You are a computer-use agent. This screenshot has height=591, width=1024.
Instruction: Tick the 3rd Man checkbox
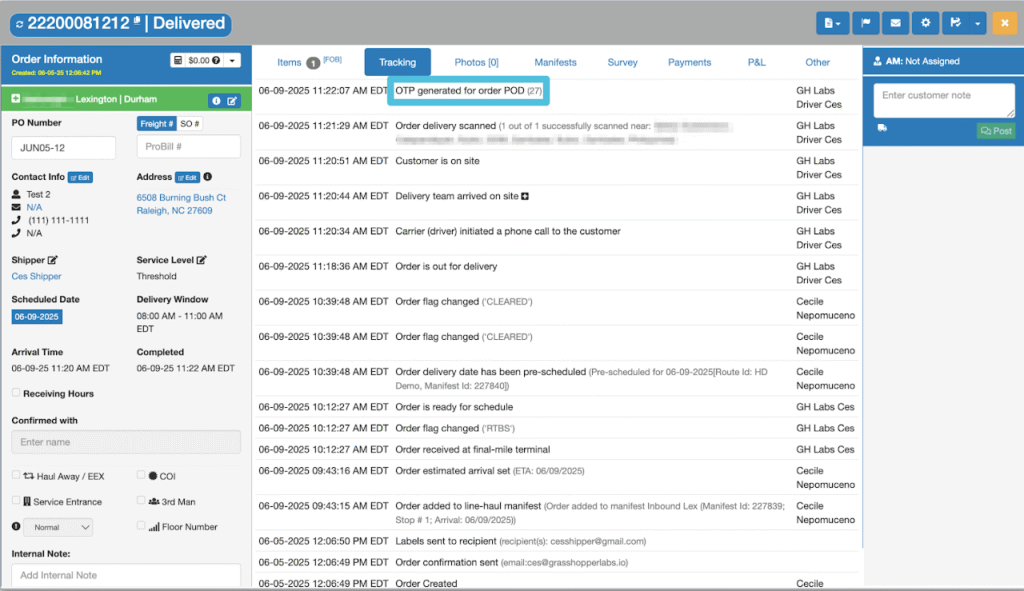pos(141,500)
